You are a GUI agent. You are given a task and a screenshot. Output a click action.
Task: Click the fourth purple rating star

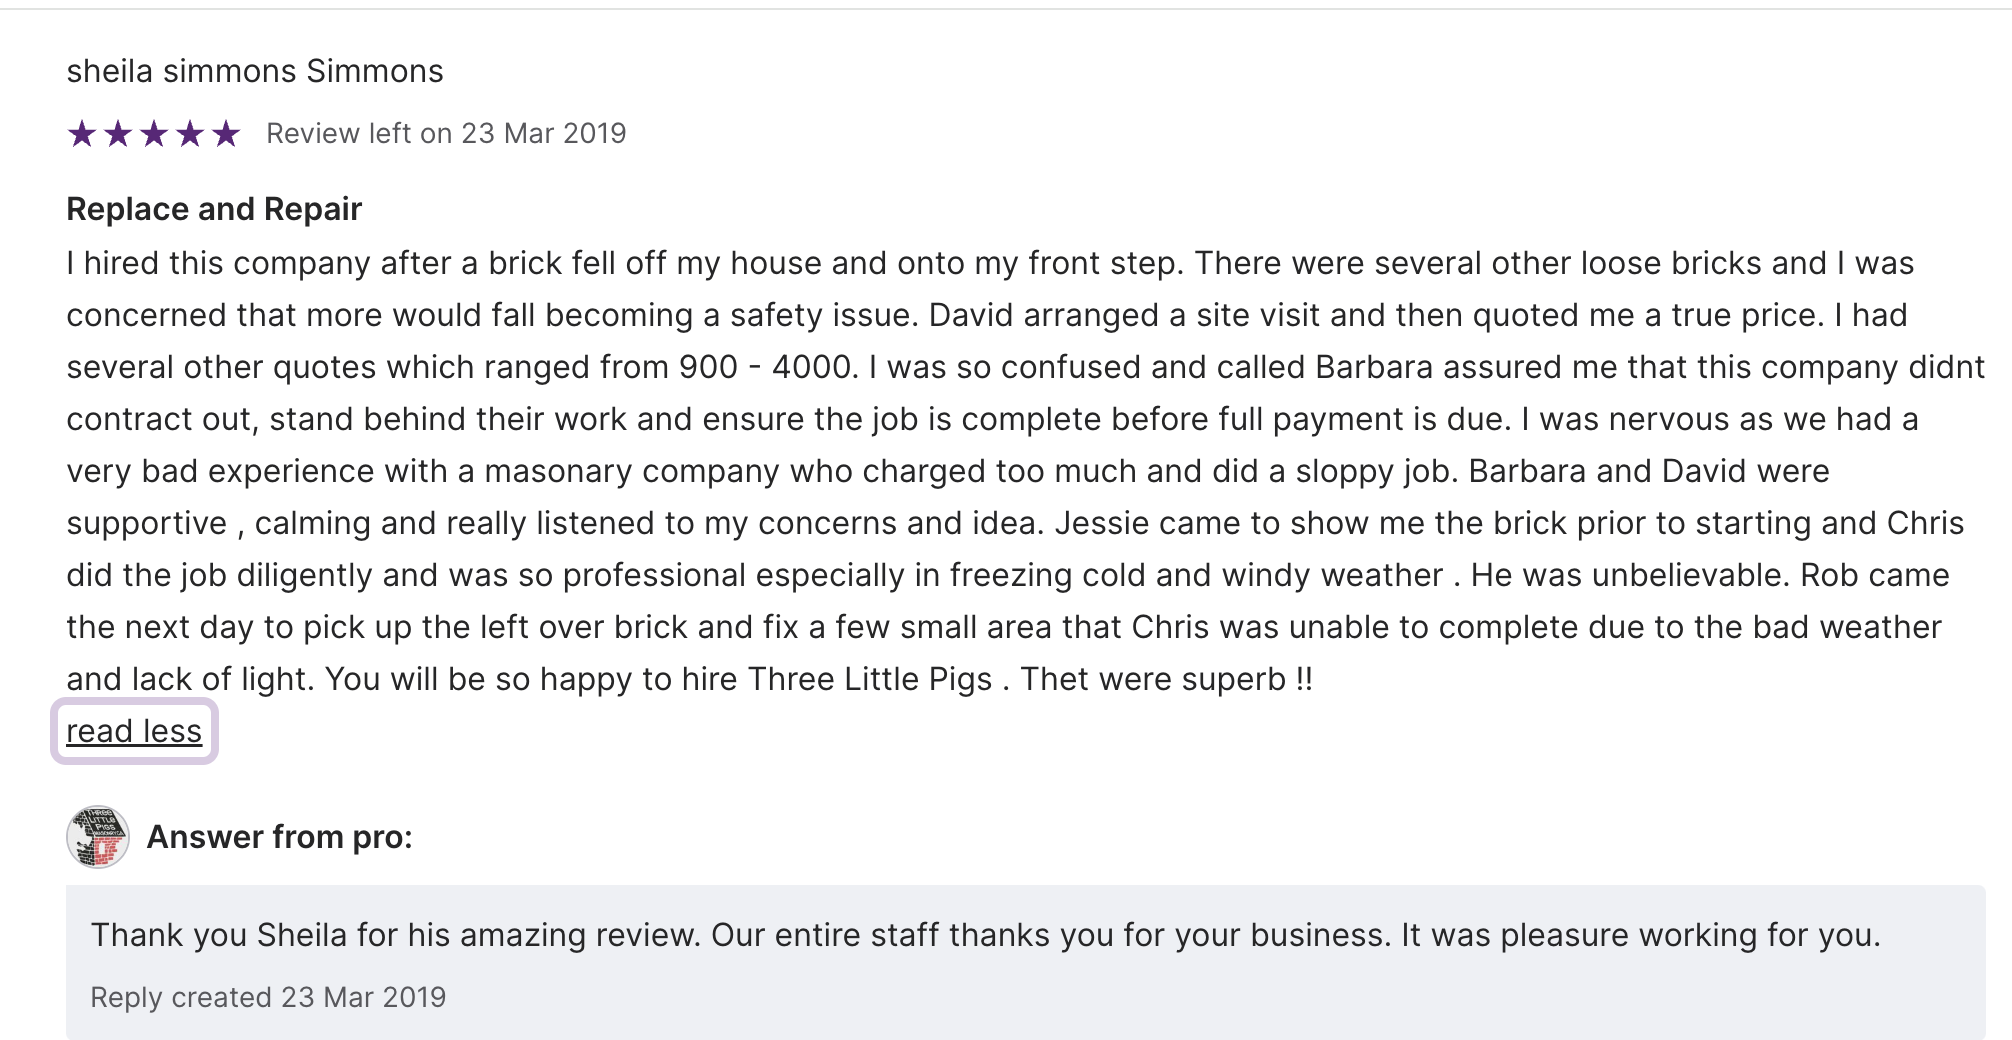[x=190, y=133]
